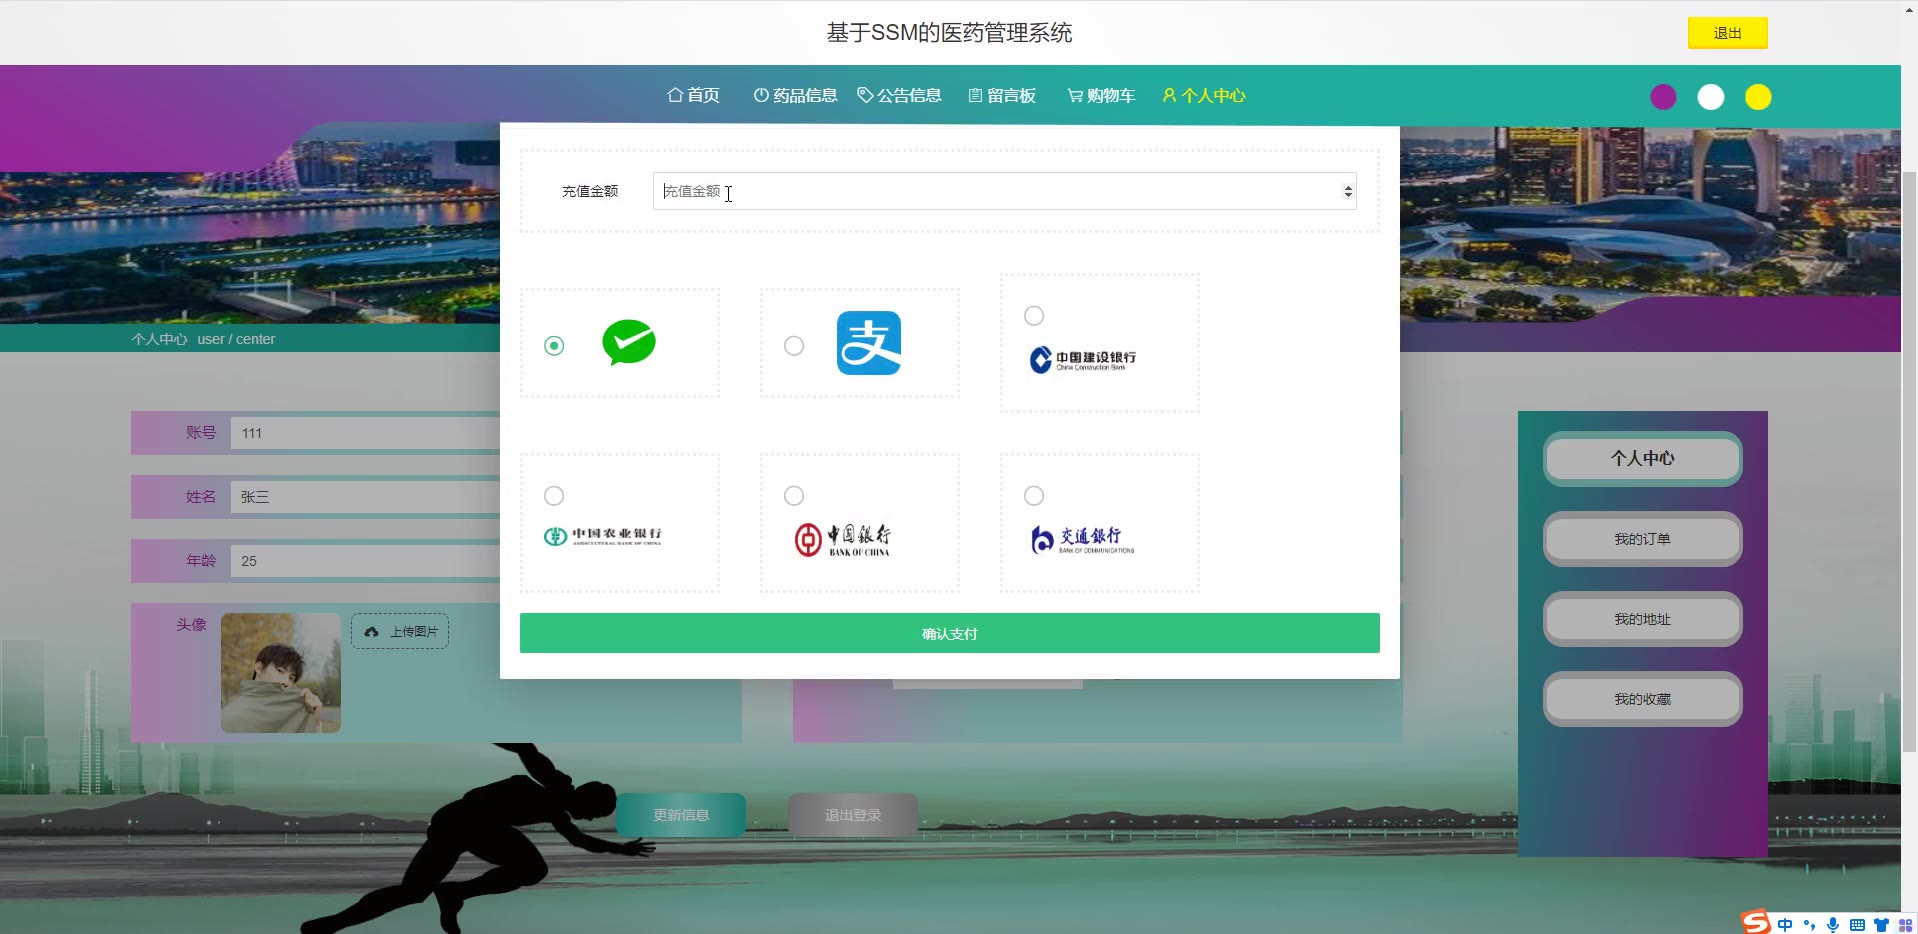This screenshot has height=934, width=1918.
Task: Click the 姓名 field showing 张三
Action: pyautogui.click(x=365, y=497)
